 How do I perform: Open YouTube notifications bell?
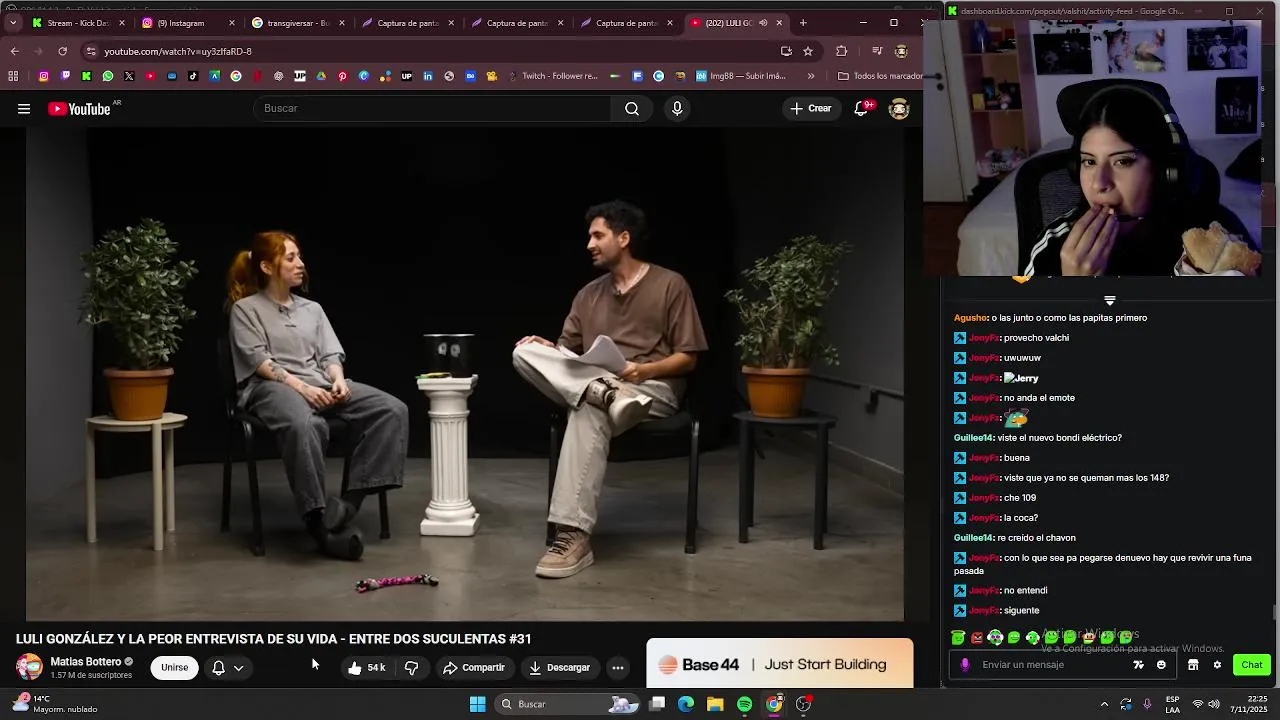861,108
